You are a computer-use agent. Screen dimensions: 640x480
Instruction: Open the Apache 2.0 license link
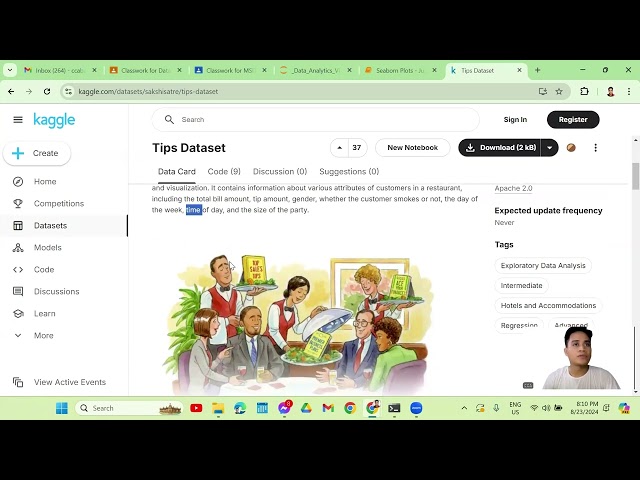[x=513, y=189]
